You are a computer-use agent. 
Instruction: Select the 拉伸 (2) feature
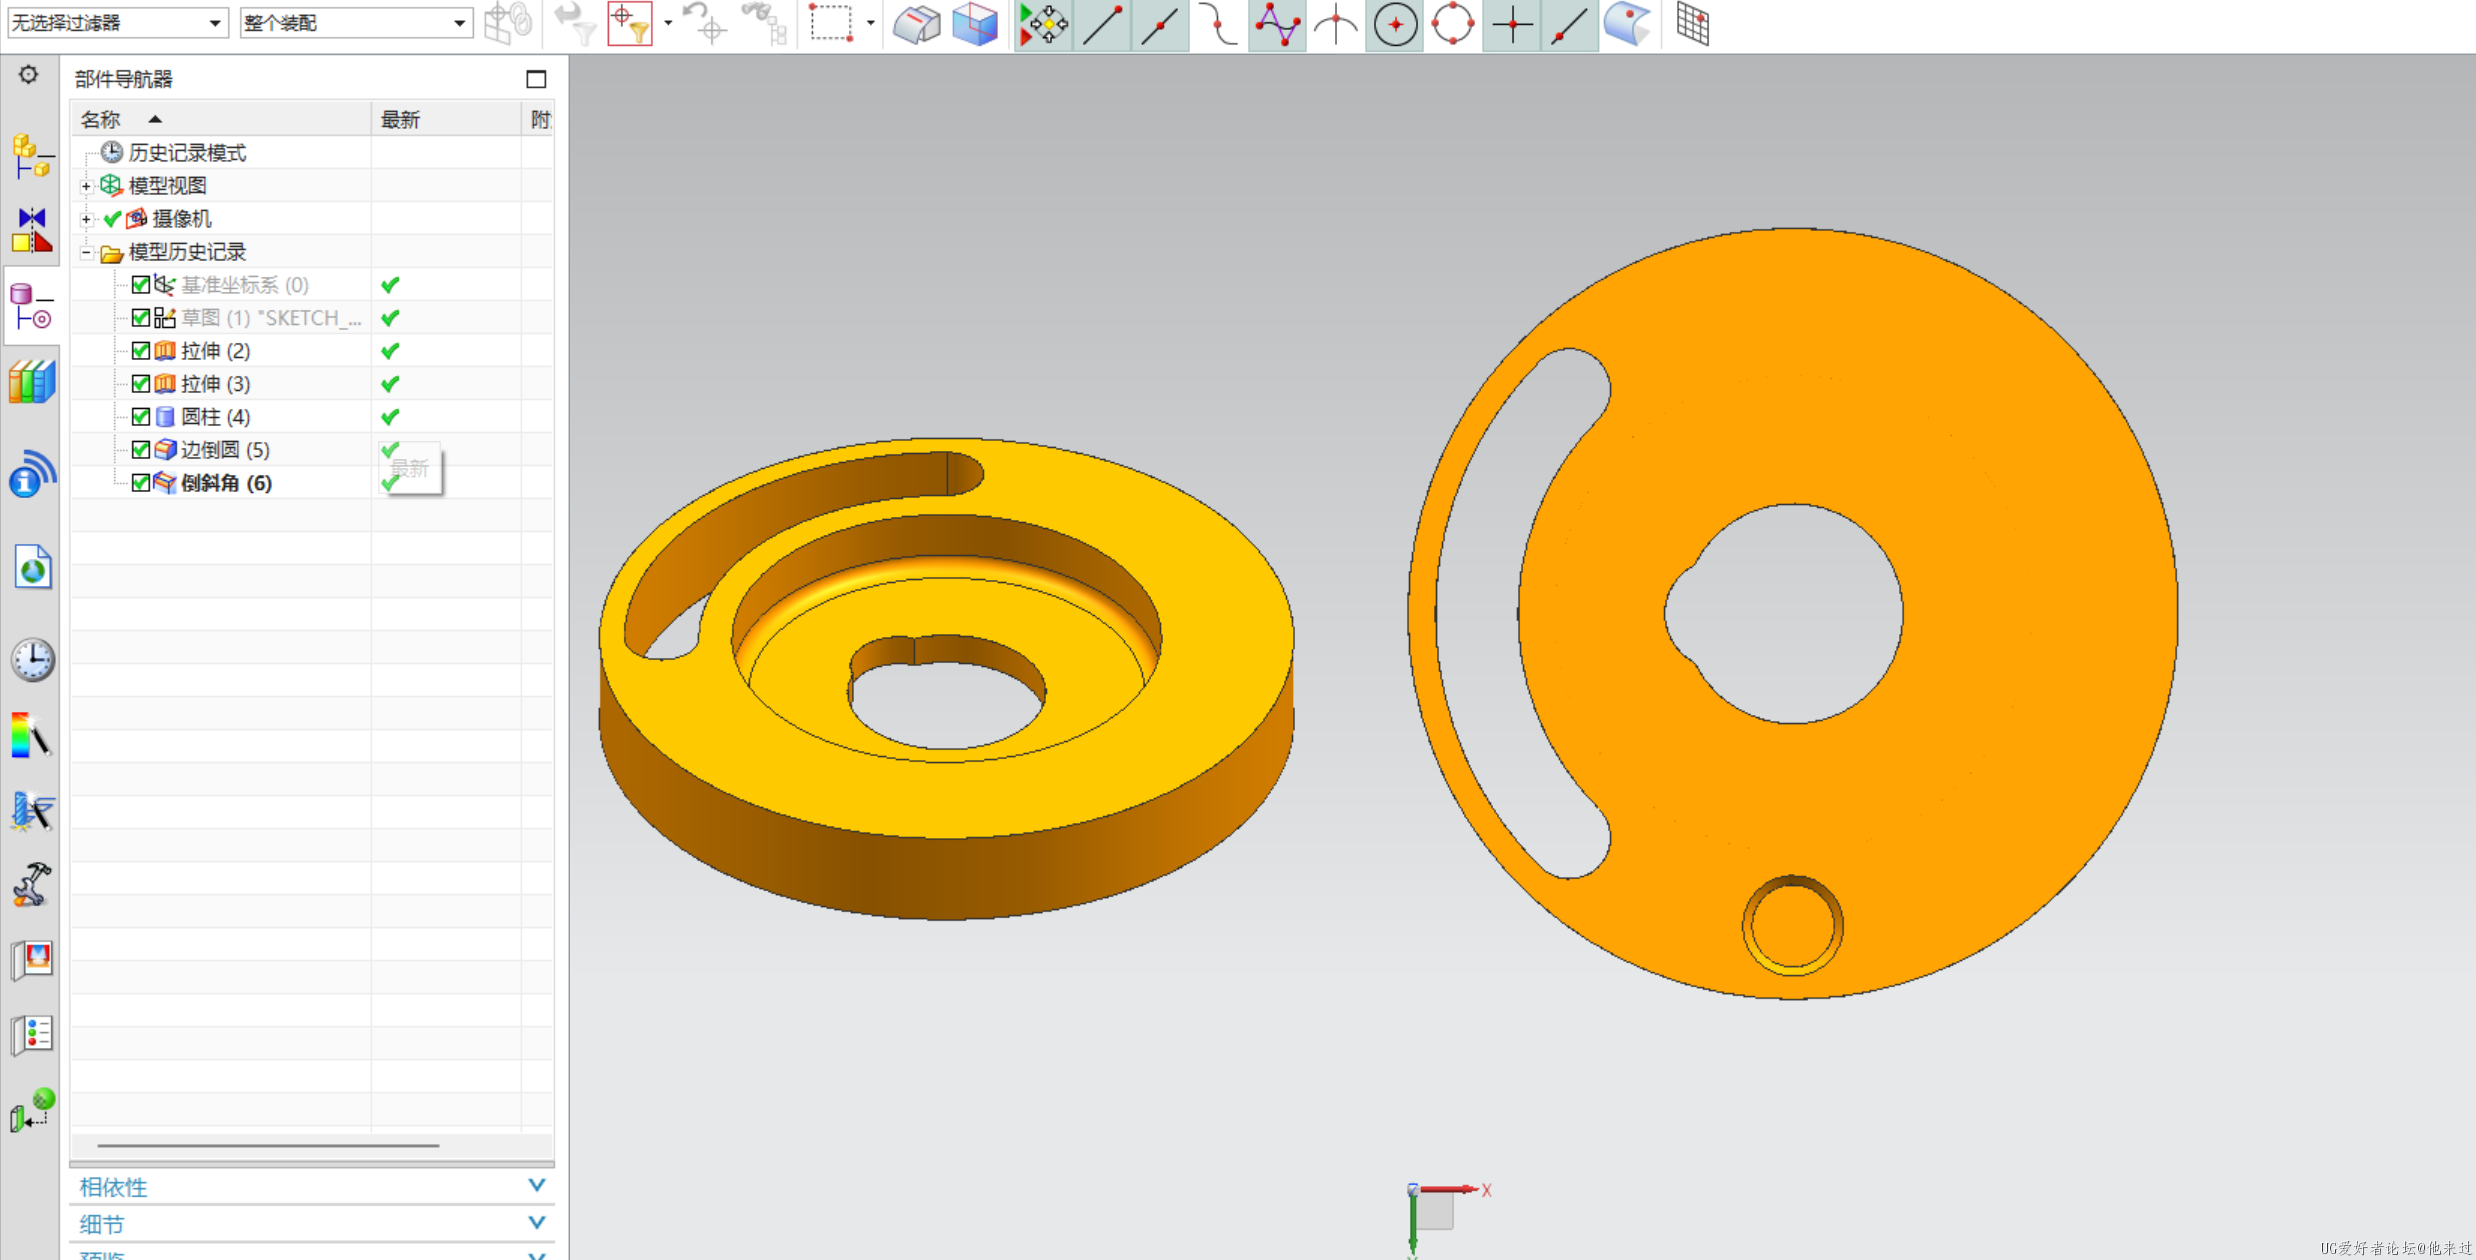click(215, 351)
